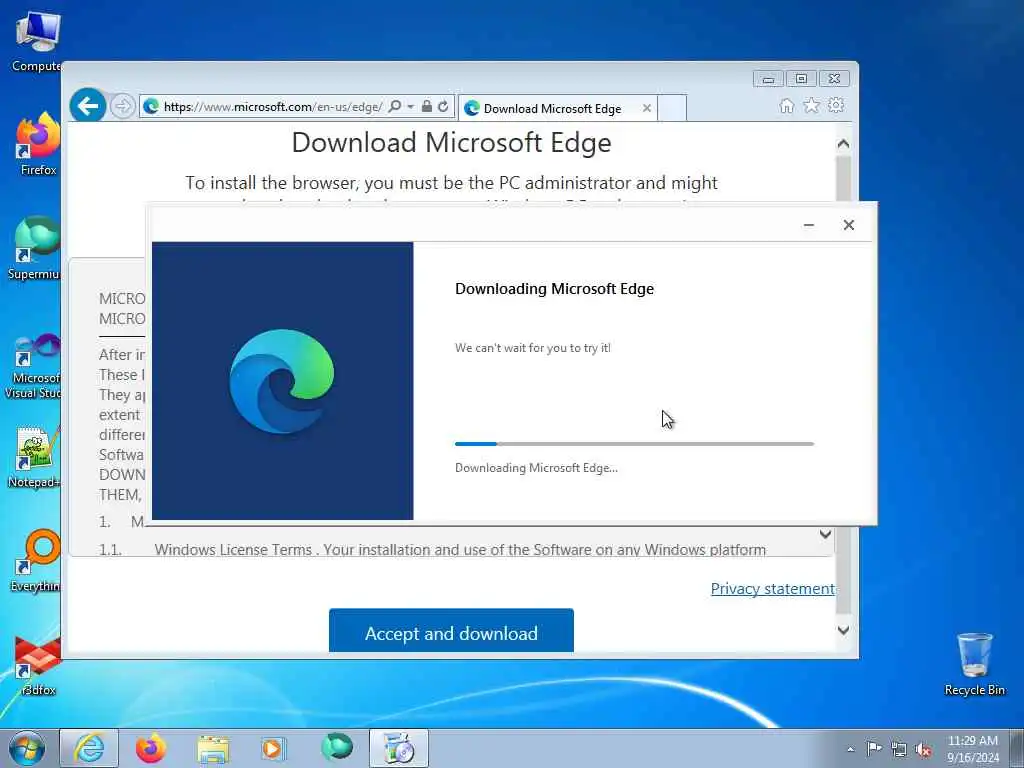The height and width of the screenshot is (768, 1024).
Task: Click the address bar search magnifier icon
Action: [x=394, y=106]
